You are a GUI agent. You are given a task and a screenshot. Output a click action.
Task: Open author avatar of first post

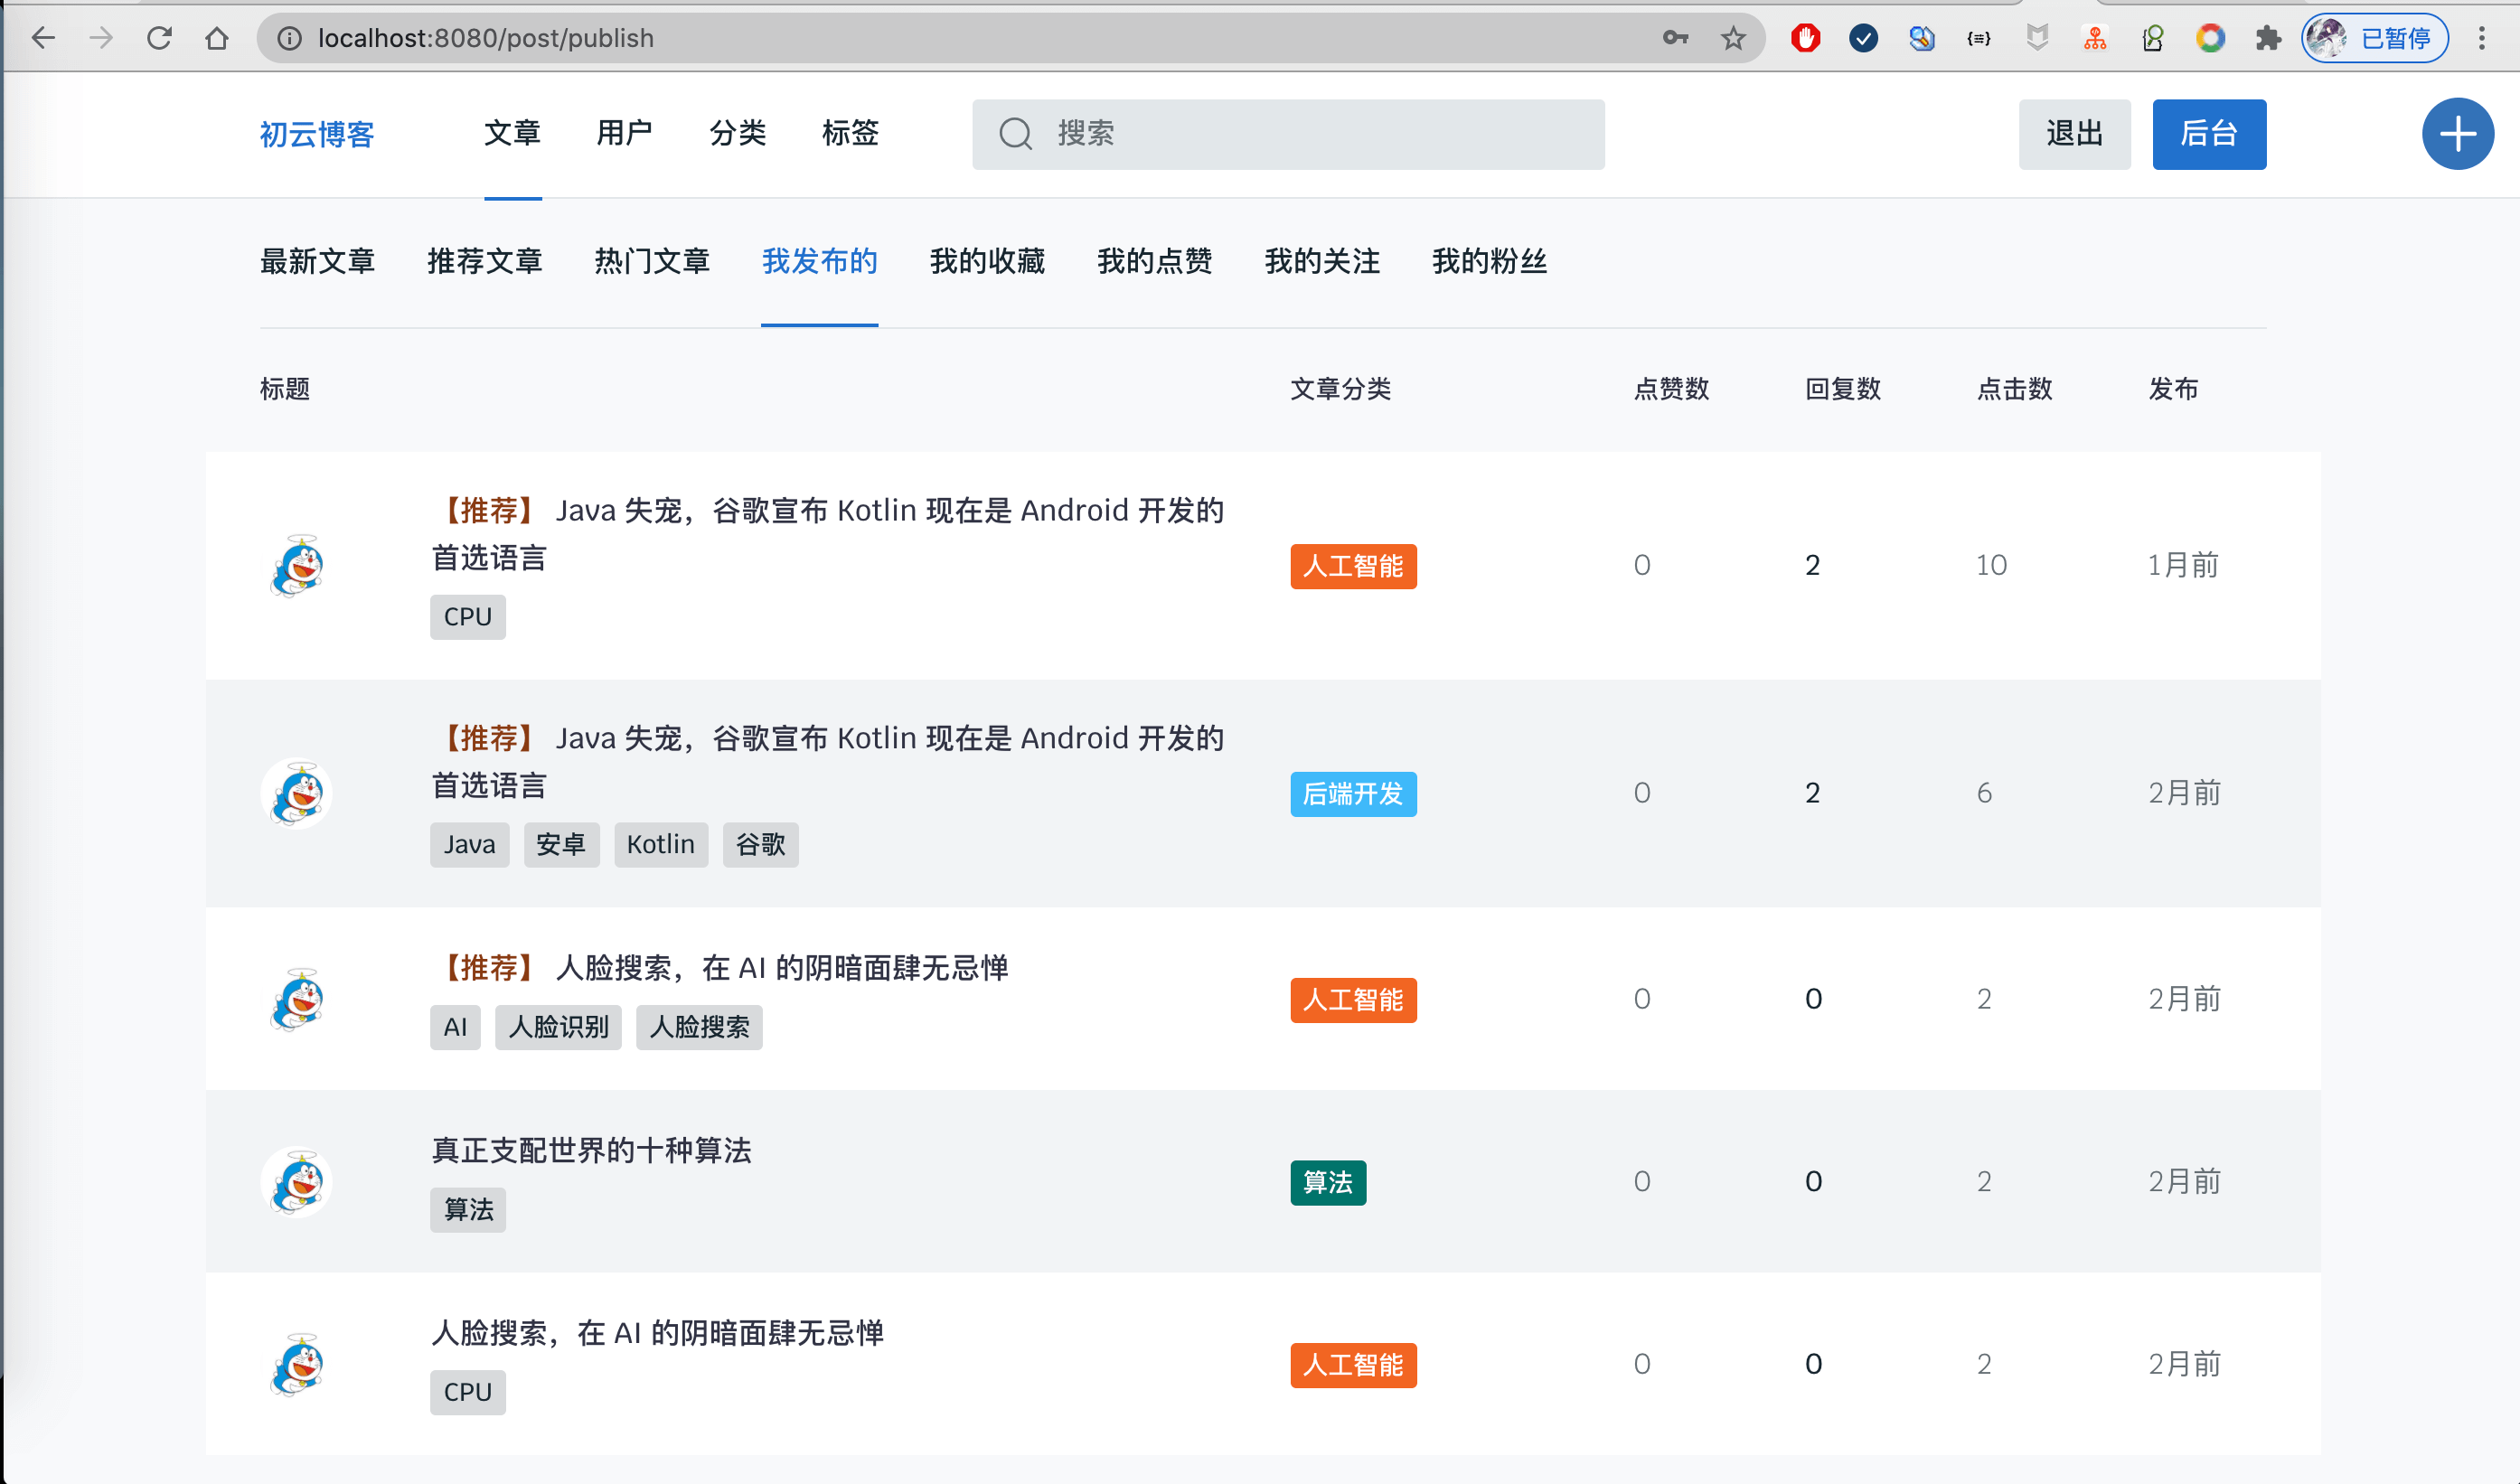point(297,566)
